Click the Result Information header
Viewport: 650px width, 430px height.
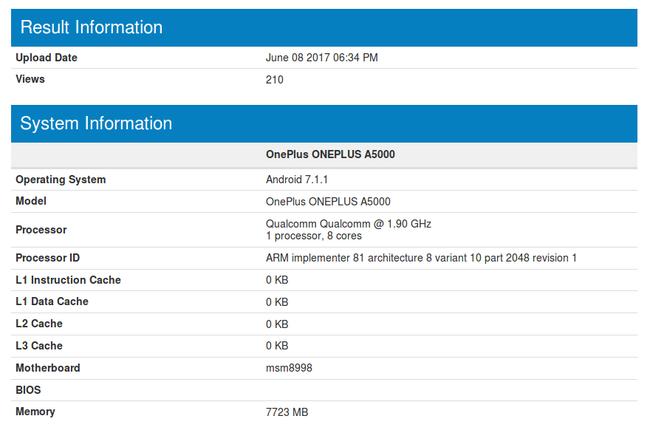(91, 28)
